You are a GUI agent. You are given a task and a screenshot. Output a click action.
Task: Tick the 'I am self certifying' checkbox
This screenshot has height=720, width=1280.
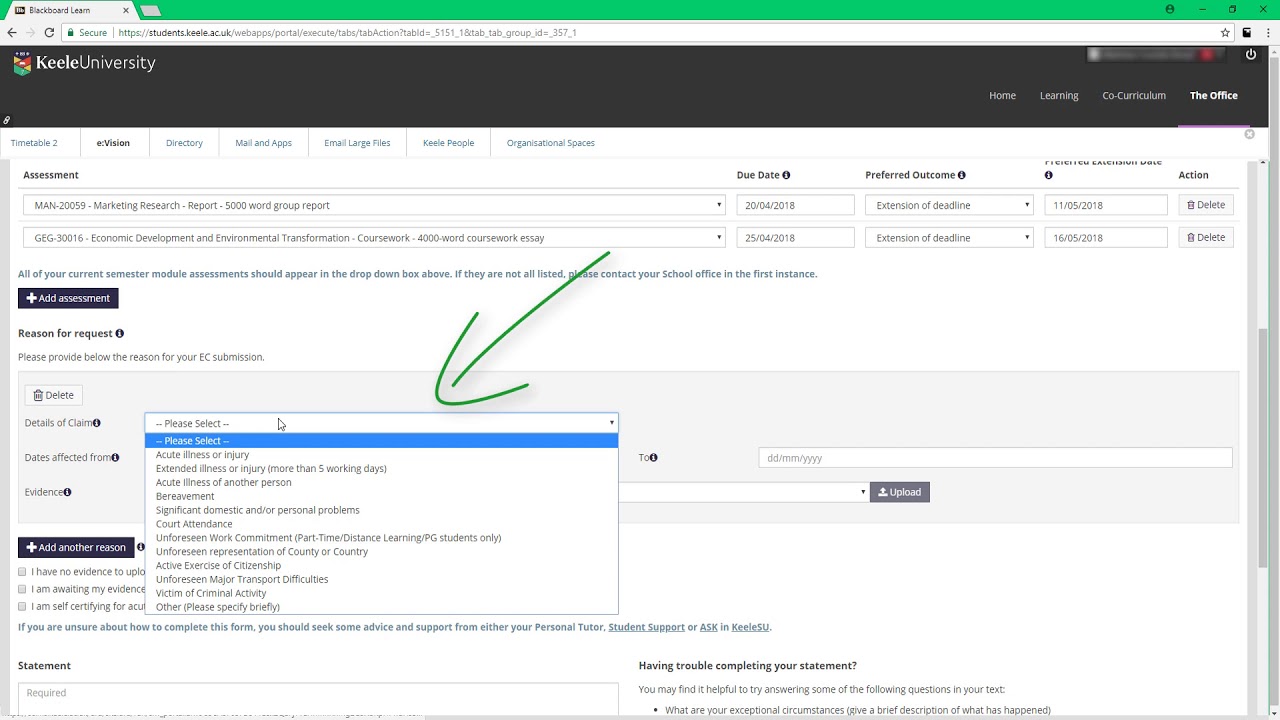tap(22, 606)
